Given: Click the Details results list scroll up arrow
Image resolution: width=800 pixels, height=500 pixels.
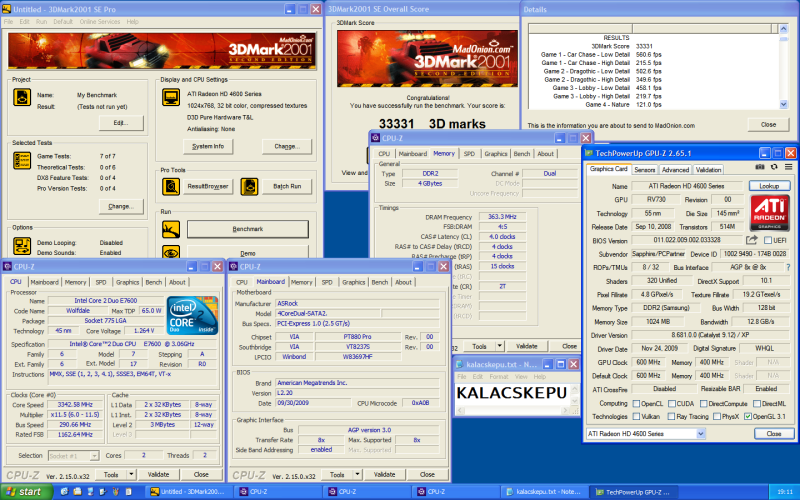Looking at the screenshot, I should (784, 29).
